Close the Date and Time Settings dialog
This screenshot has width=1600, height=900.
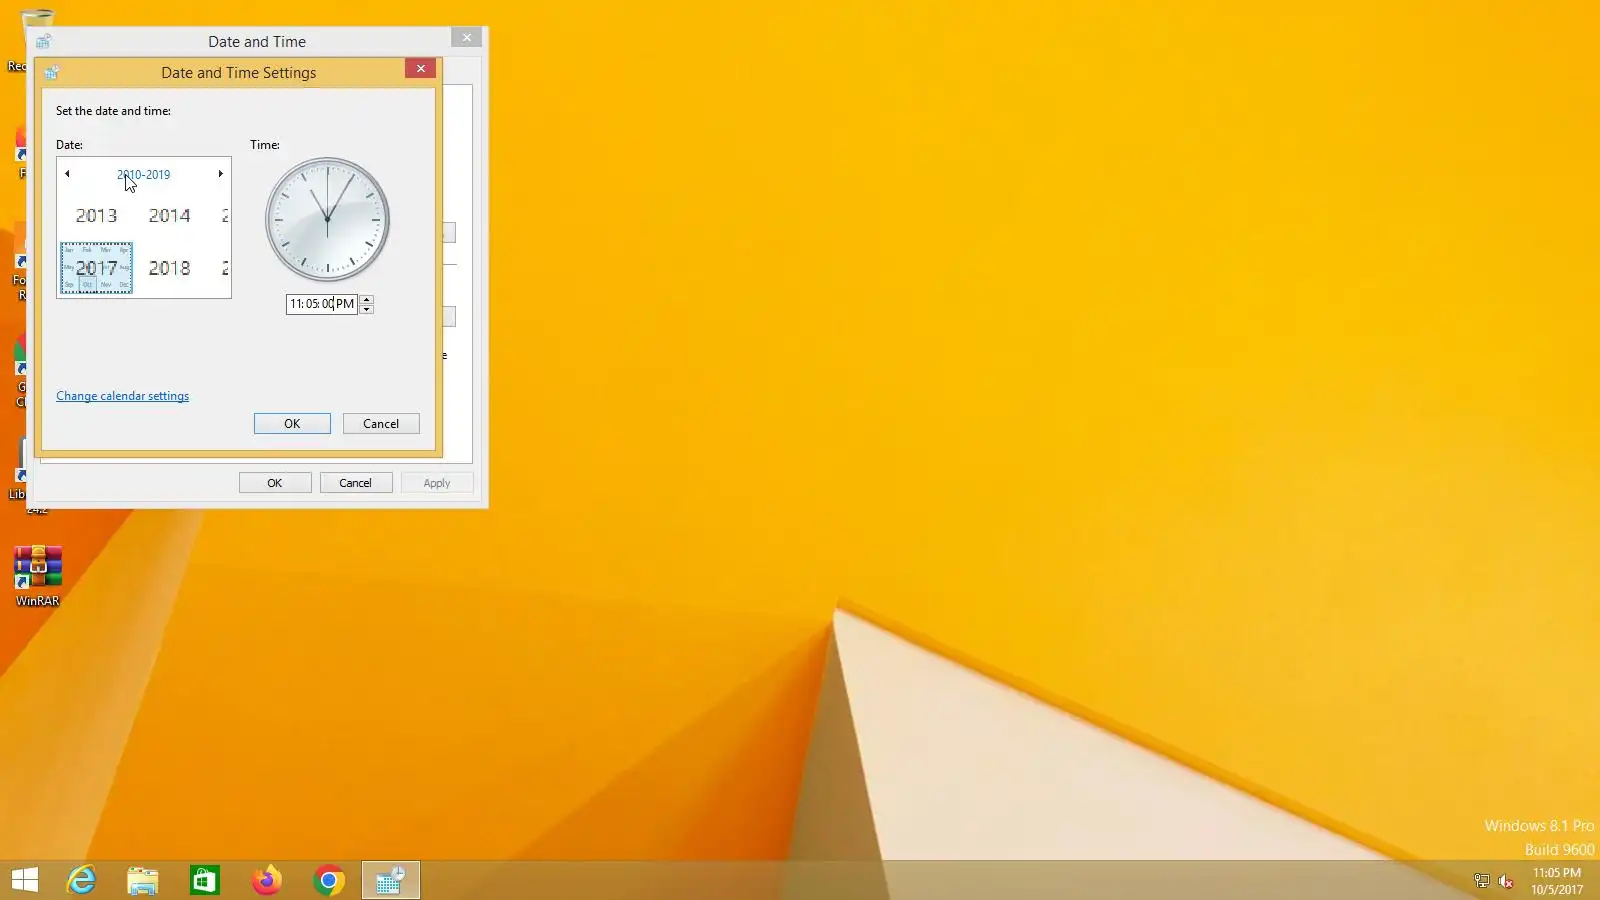click(x=421, y=68)
